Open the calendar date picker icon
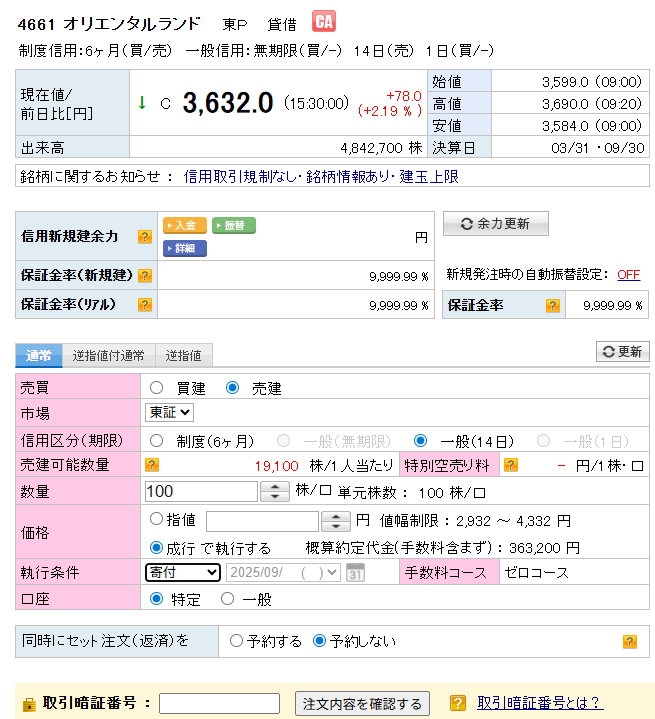 355,573
